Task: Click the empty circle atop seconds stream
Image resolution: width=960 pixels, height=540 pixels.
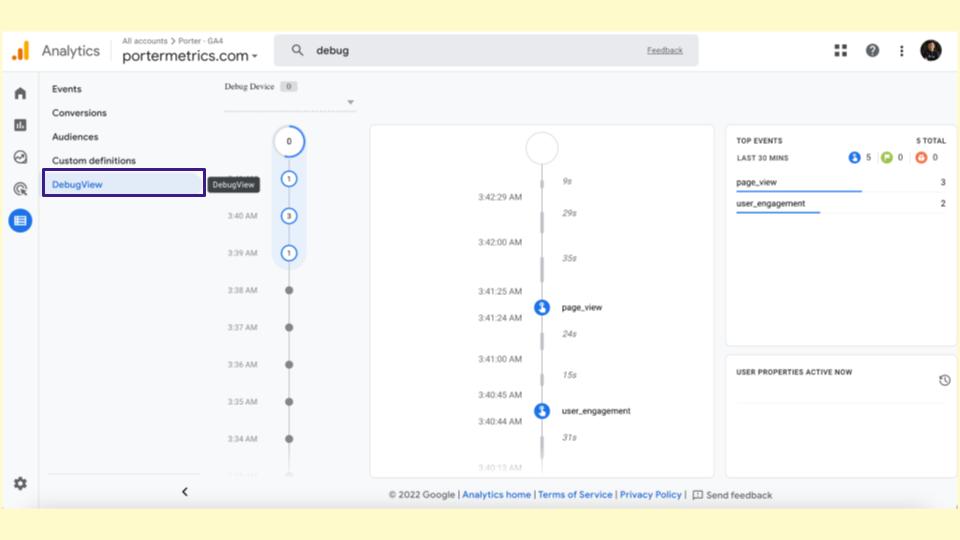Action: click(542, 148)
